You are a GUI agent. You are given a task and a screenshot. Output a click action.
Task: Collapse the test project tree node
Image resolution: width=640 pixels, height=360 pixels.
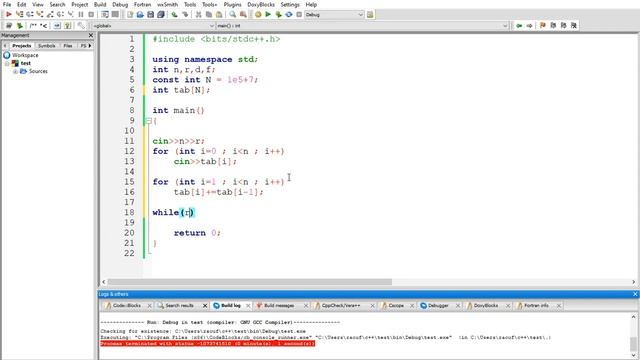7,63
